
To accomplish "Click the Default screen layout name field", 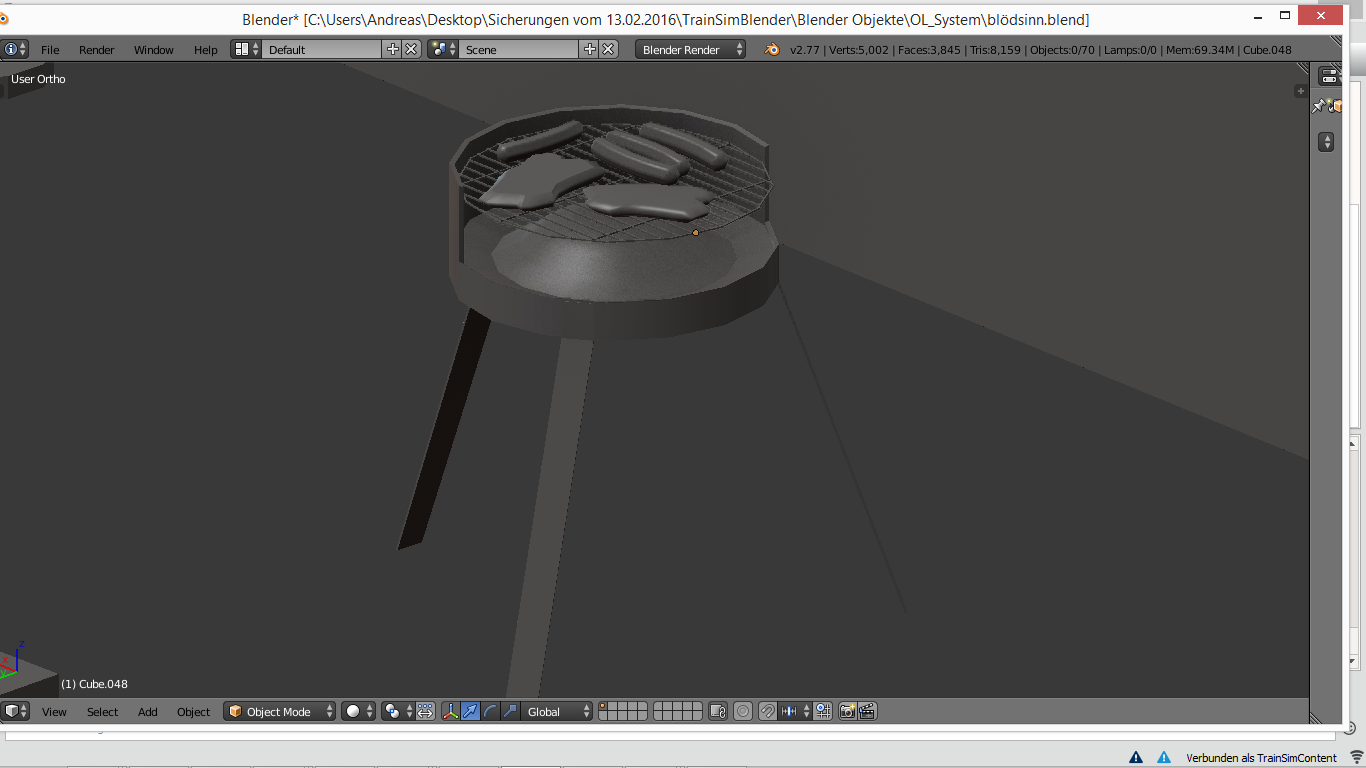I will 322,49.
